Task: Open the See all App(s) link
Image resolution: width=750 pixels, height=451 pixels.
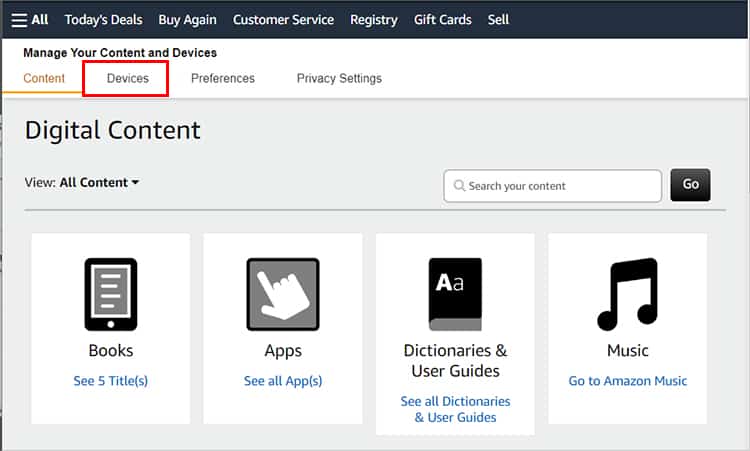Action: point(283,381)
